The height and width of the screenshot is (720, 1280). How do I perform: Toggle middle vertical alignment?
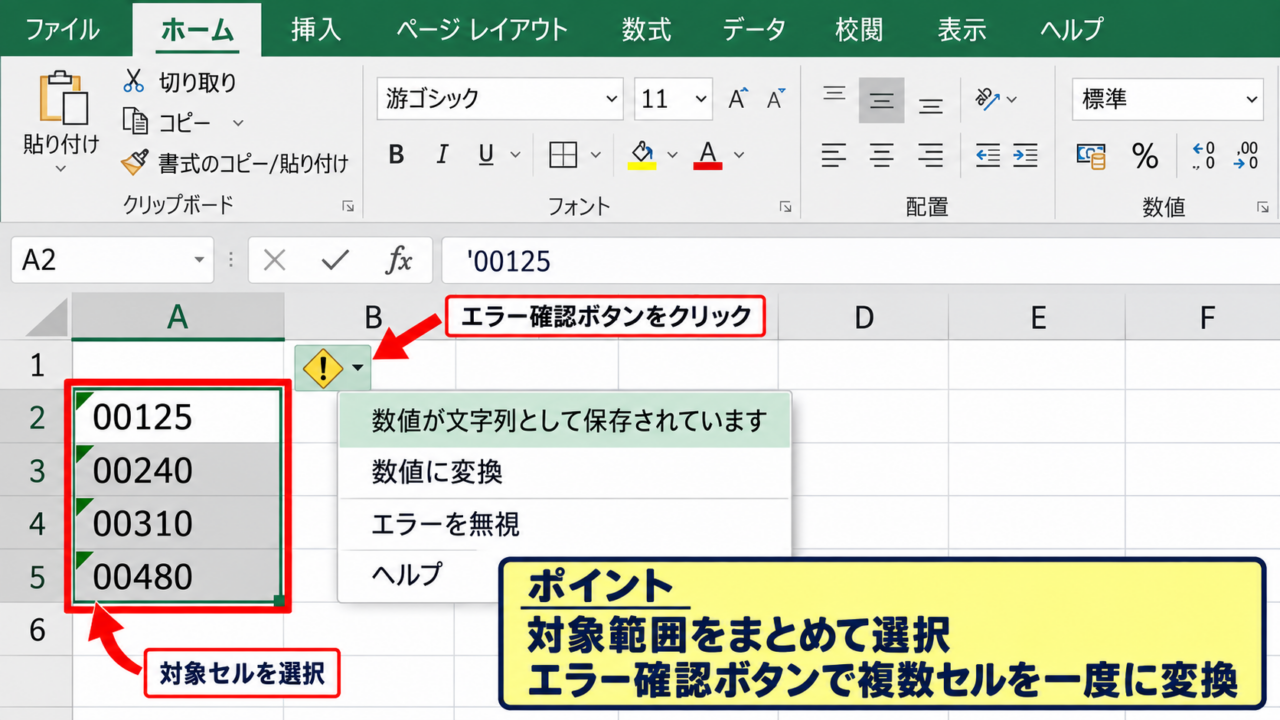click(x=881, y=100)
